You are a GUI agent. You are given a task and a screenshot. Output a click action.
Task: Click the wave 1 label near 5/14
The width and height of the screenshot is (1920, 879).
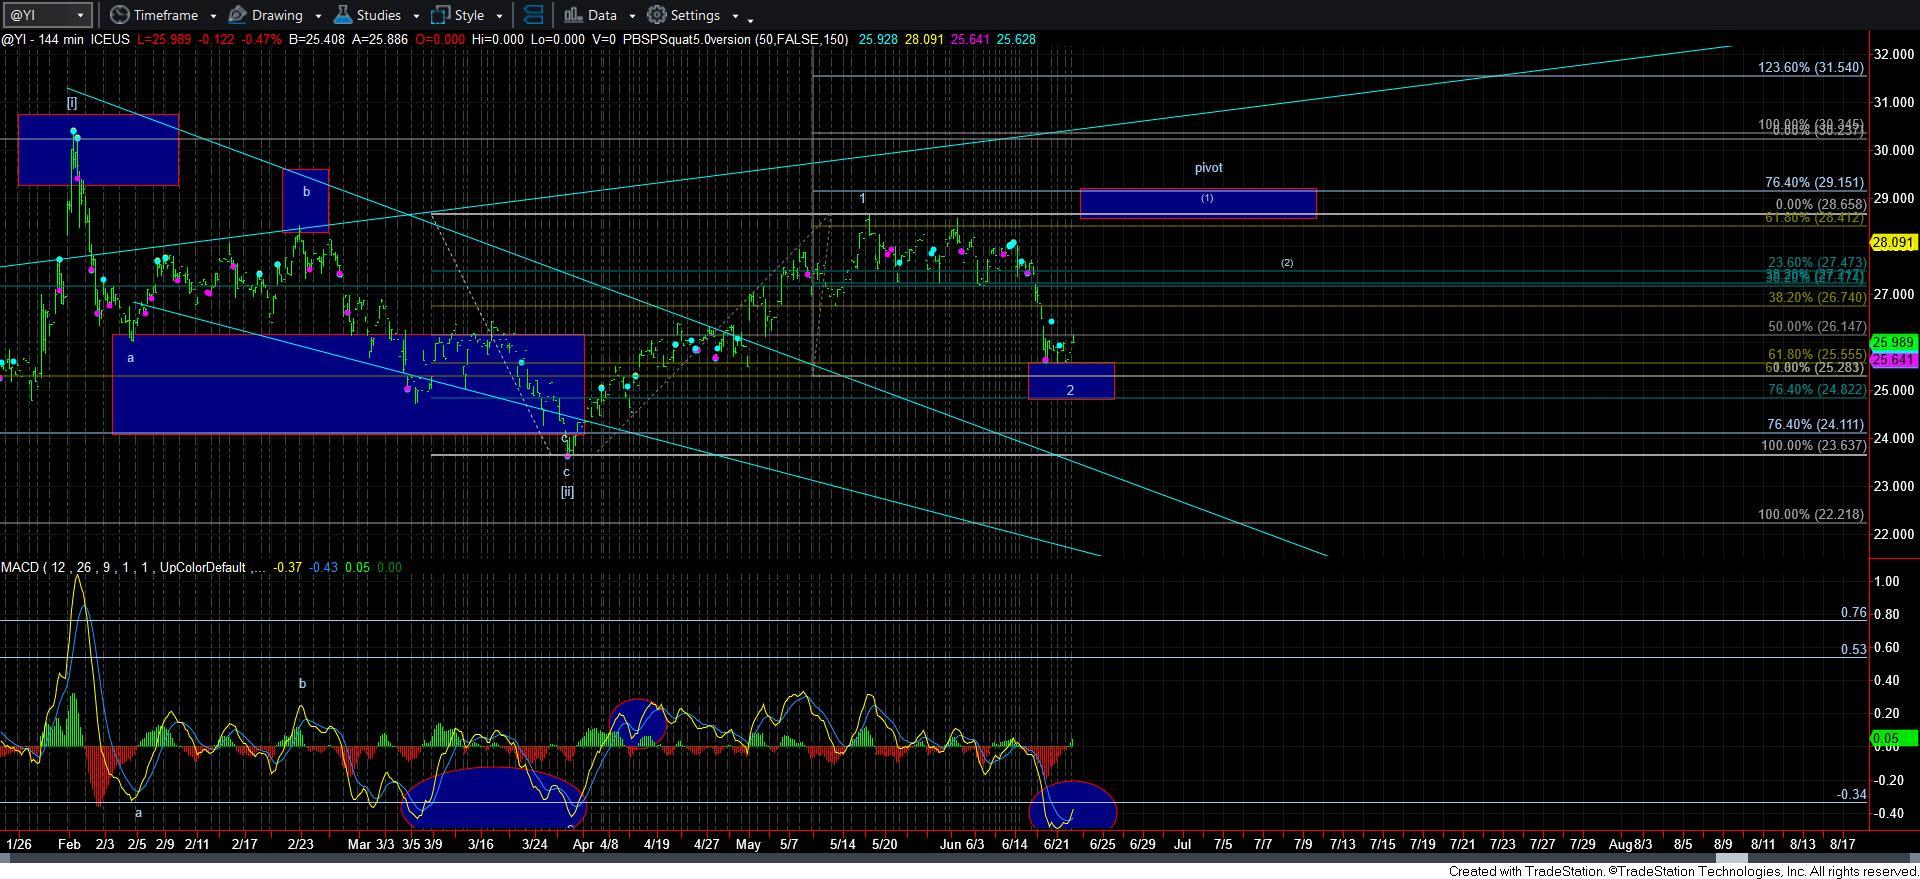(862, 198)
